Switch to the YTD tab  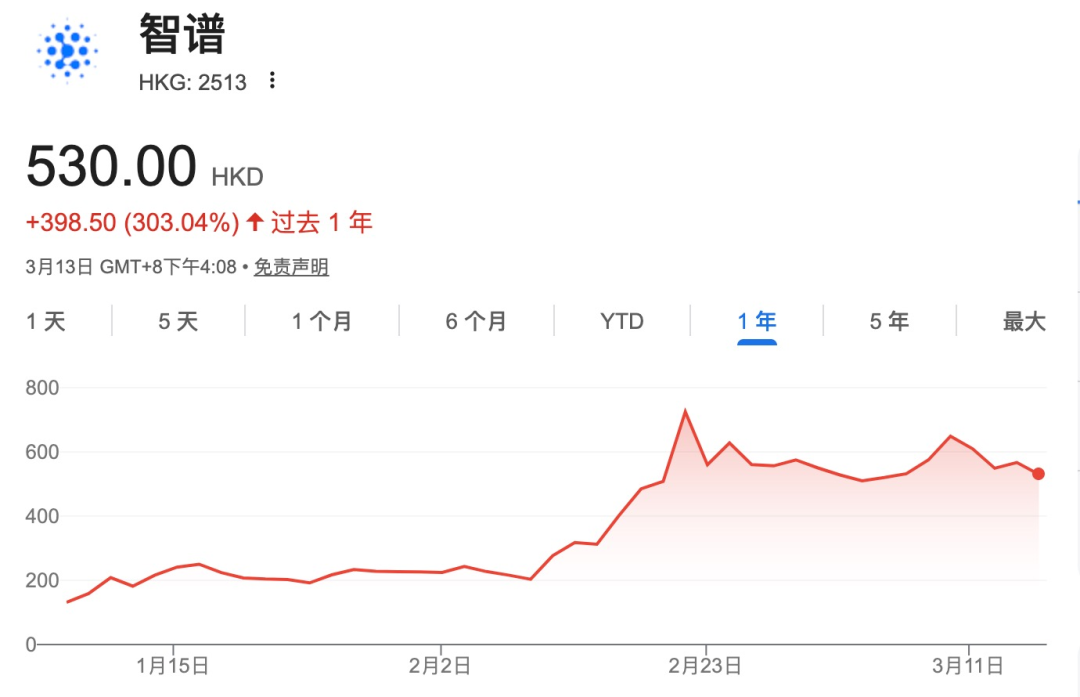point(620,321)
